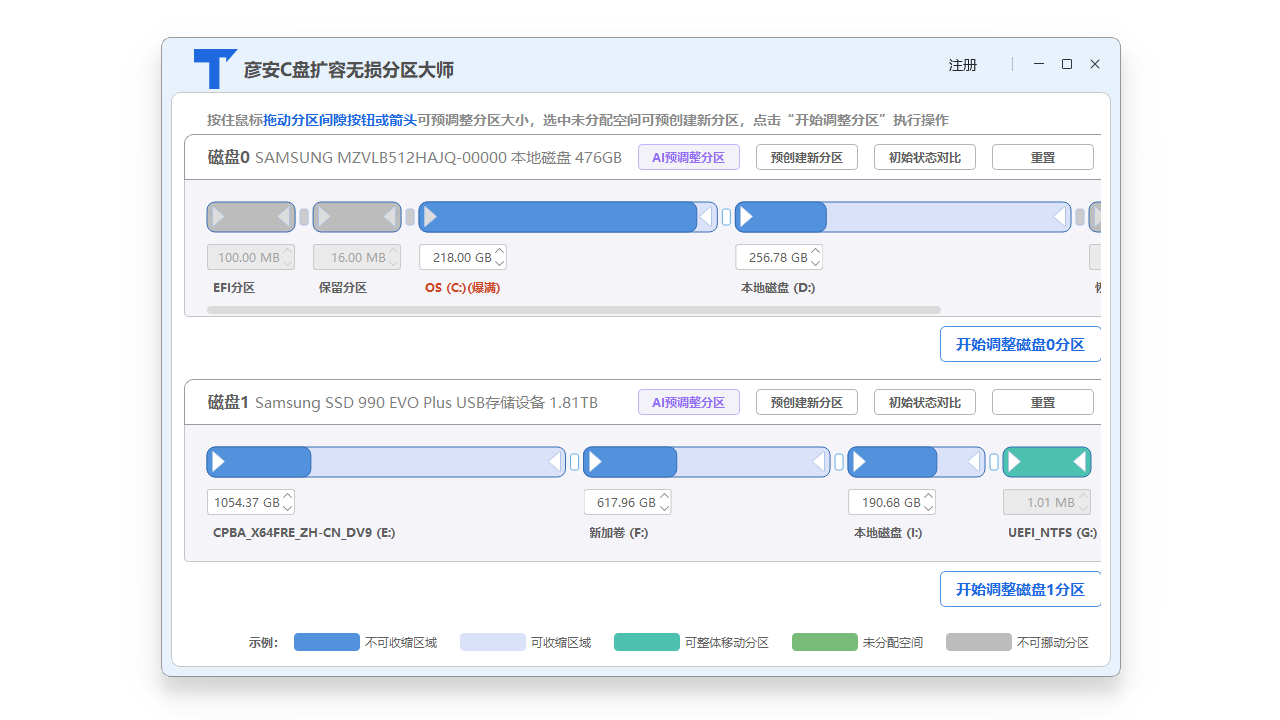
Task: Click the left arrow of the 本地磁盘 (D:) bar
Action: coord(746,216)
